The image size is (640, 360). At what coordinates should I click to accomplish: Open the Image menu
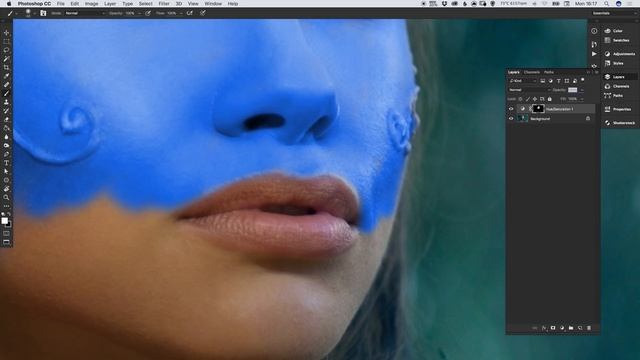91,4
